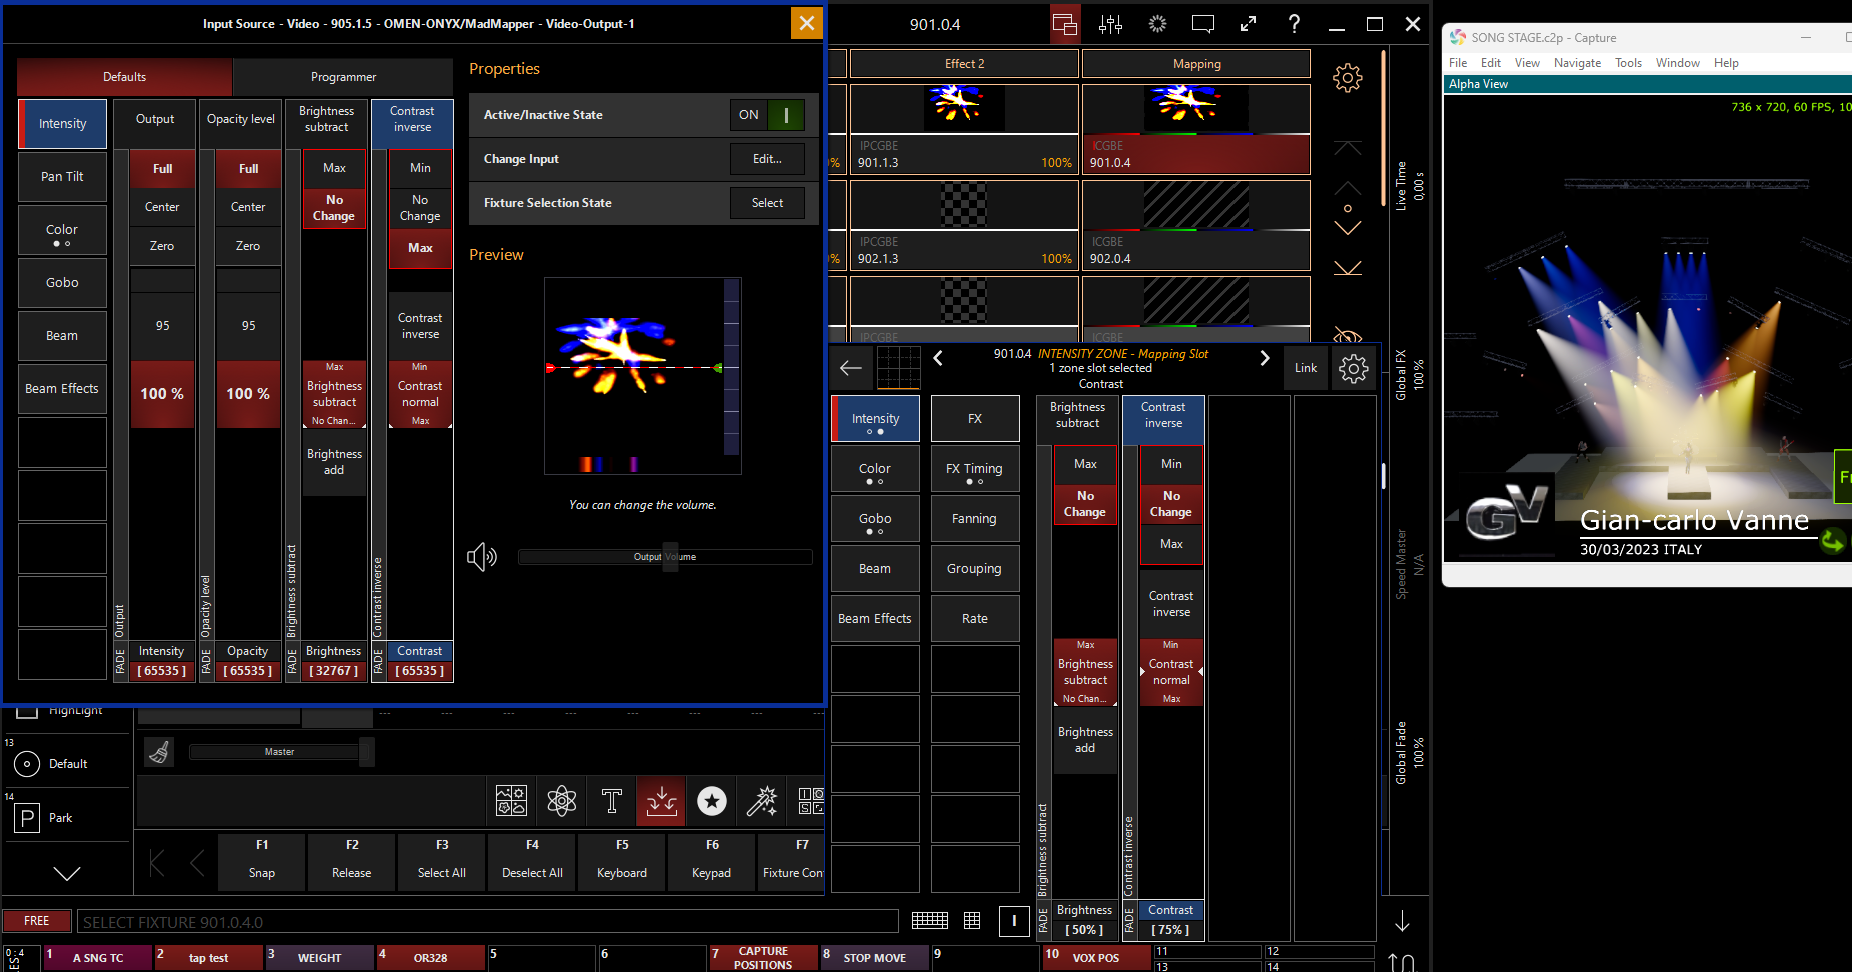Image resolution: width=1852 pixels, height=972 pixels.
Task: Select the text T icon
Action: coord(612,801)
